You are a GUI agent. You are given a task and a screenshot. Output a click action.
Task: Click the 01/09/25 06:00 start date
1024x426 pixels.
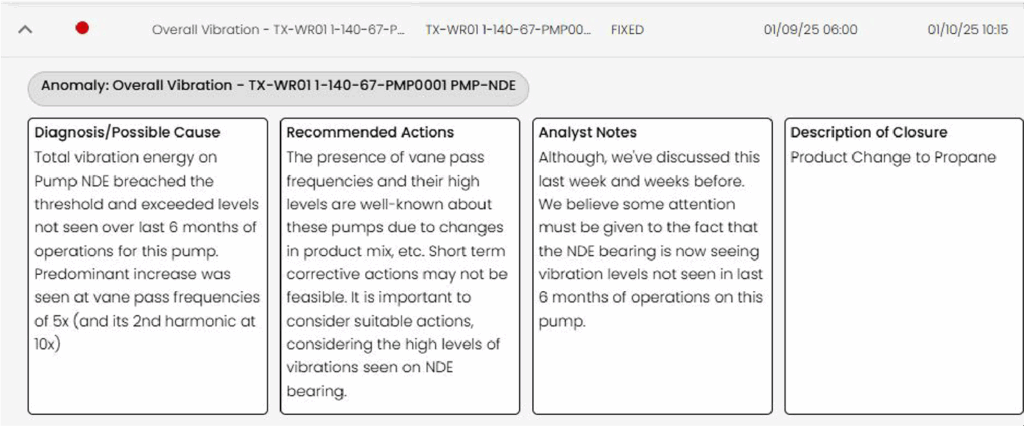pyautogui.click(x=810, y=30)
